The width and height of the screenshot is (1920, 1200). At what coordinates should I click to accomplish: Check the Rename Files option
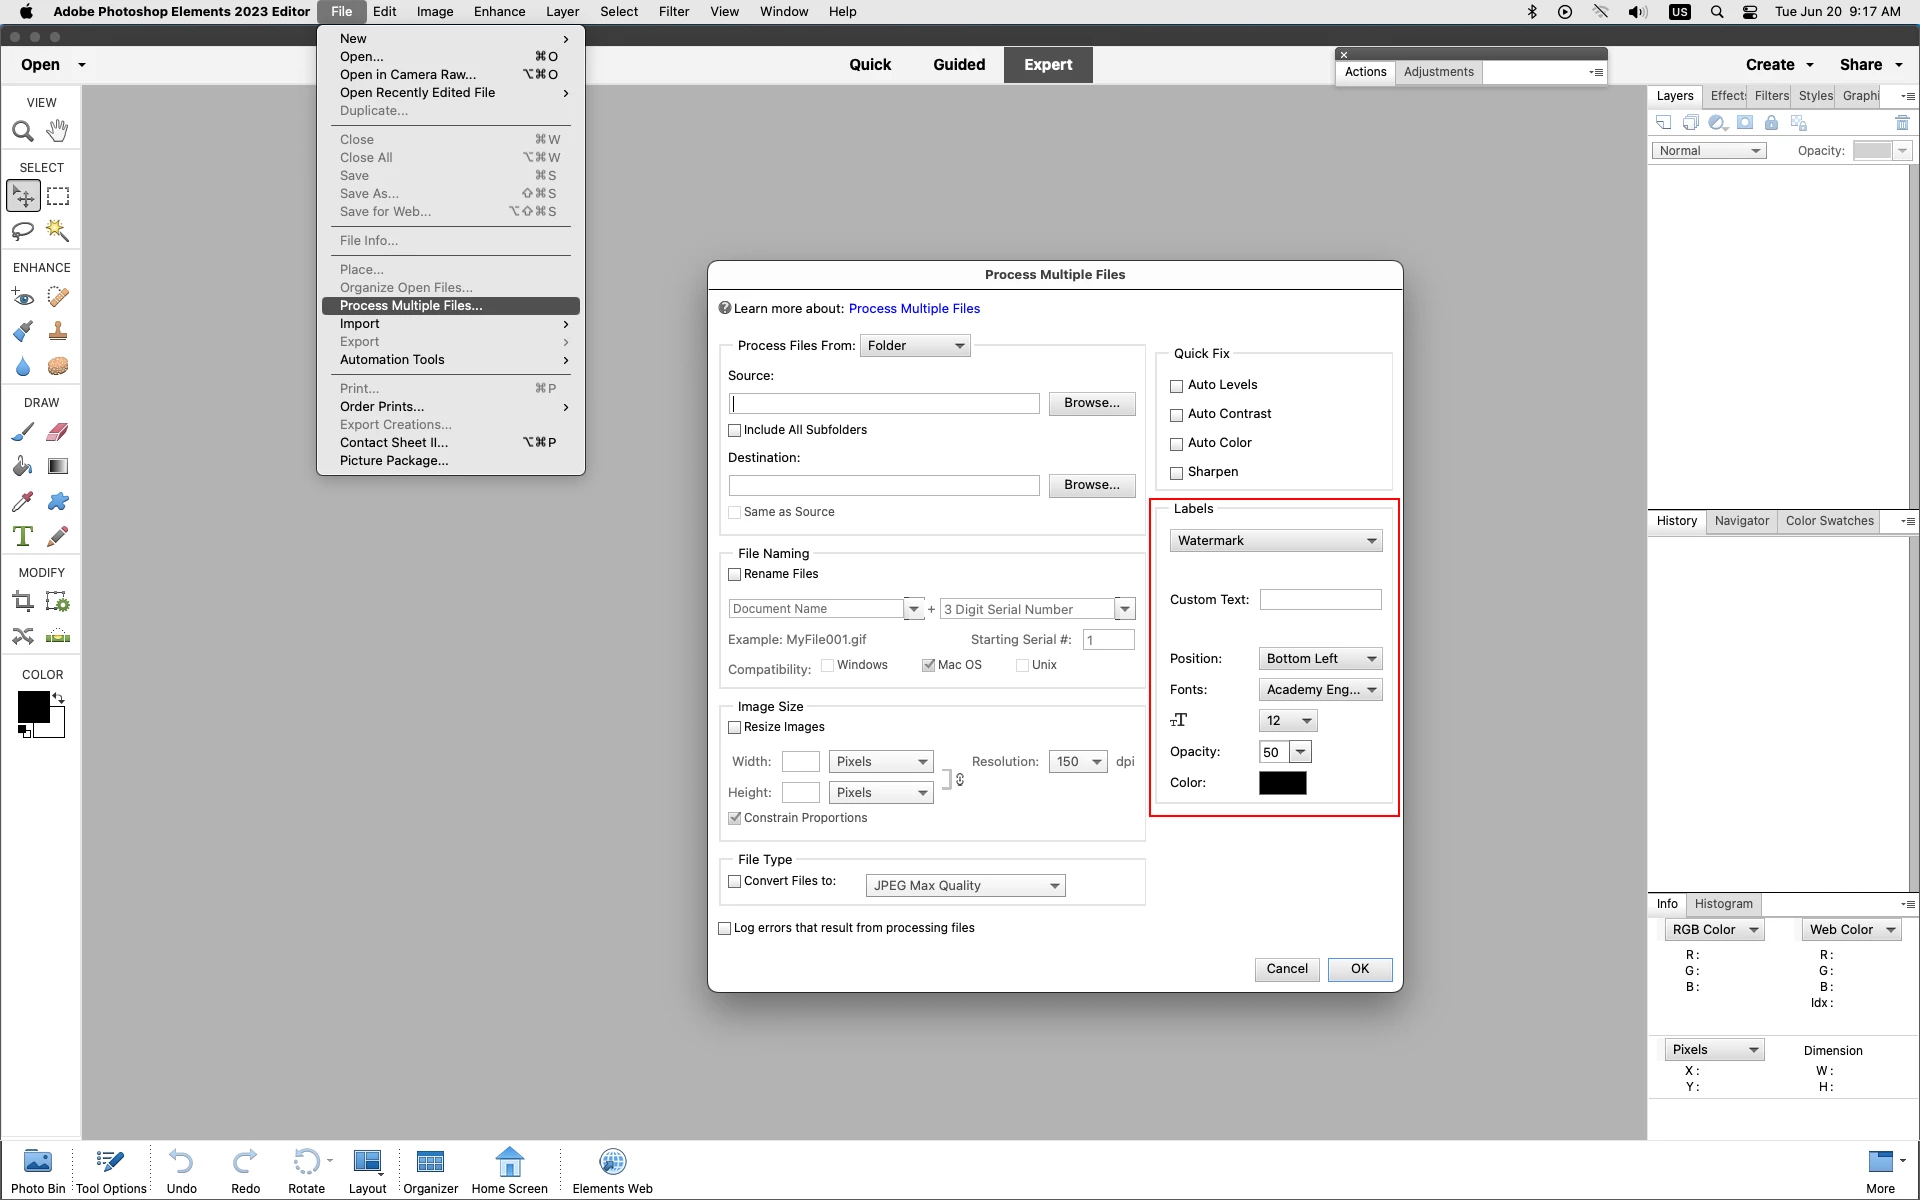coord(735,575)
